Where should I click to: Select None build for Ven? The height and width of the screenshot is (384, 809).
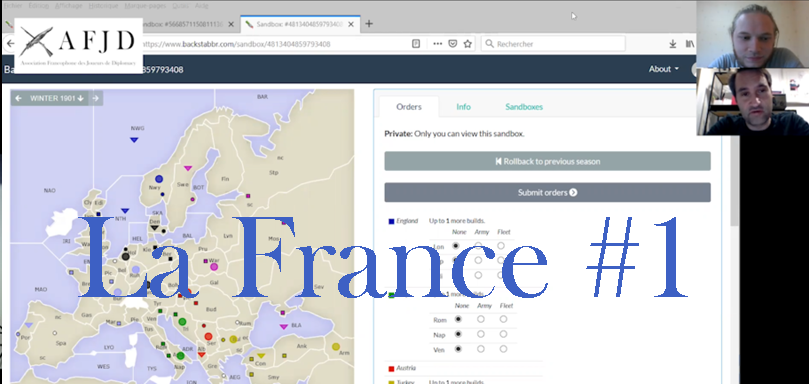458,349
